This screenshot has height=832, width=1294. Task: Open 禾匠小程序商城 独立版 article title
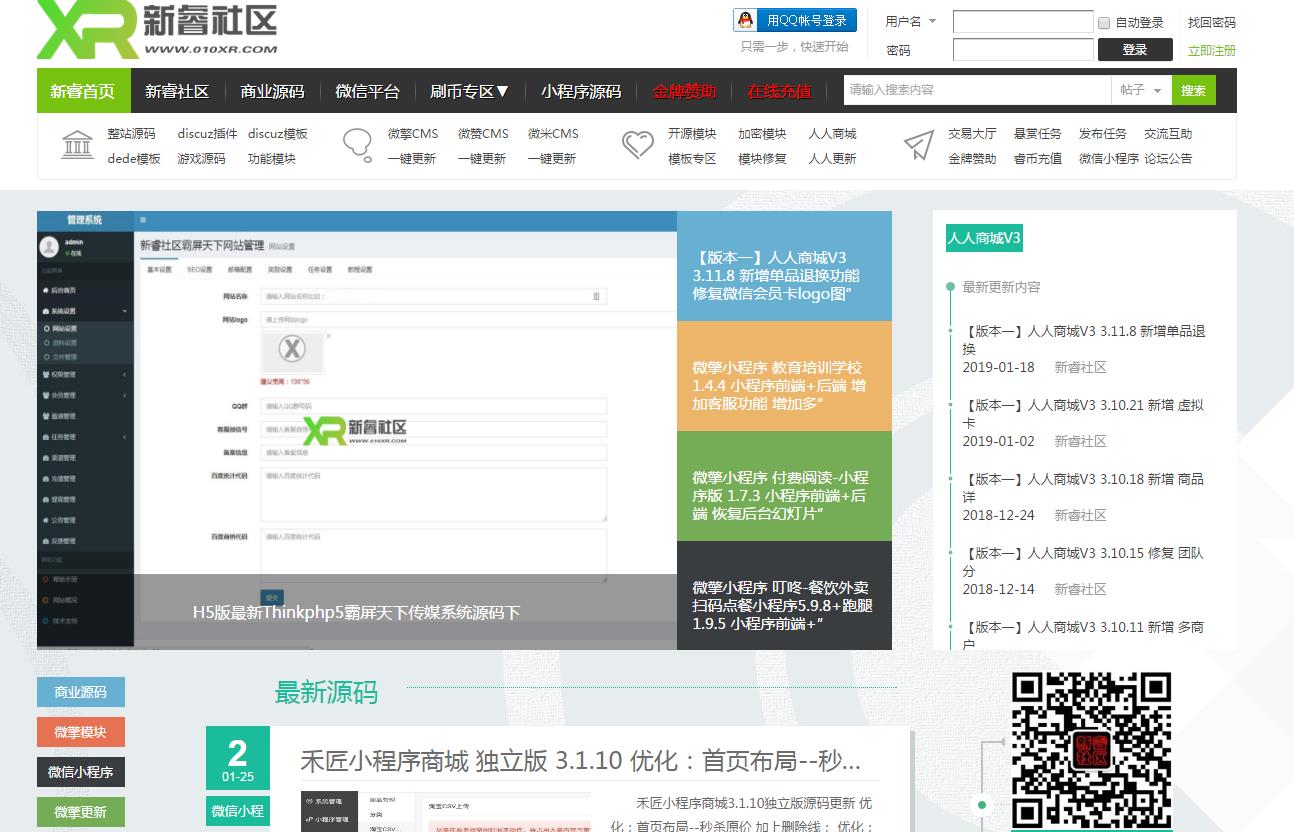pyautogui.click(x=580, y=761)
